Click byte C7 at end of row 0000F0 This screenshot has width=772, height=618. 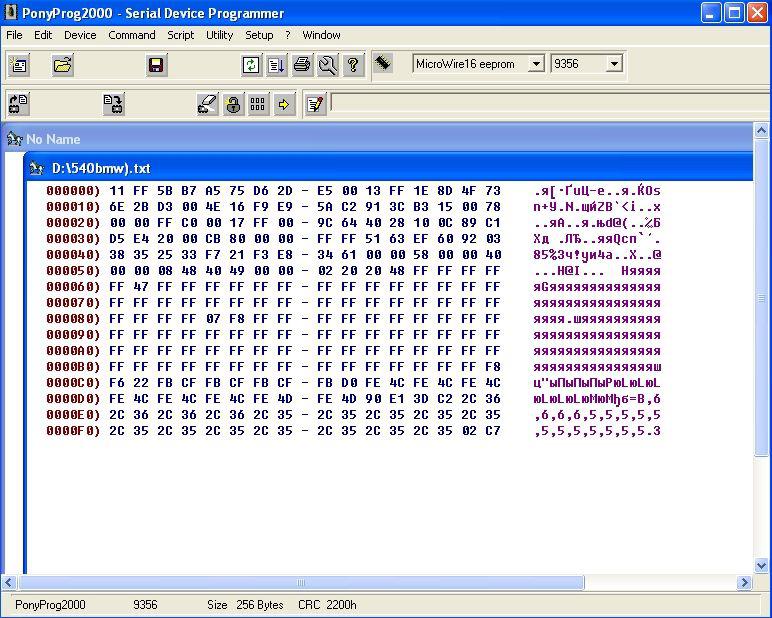pyautogui.click(x=493, y=431)
